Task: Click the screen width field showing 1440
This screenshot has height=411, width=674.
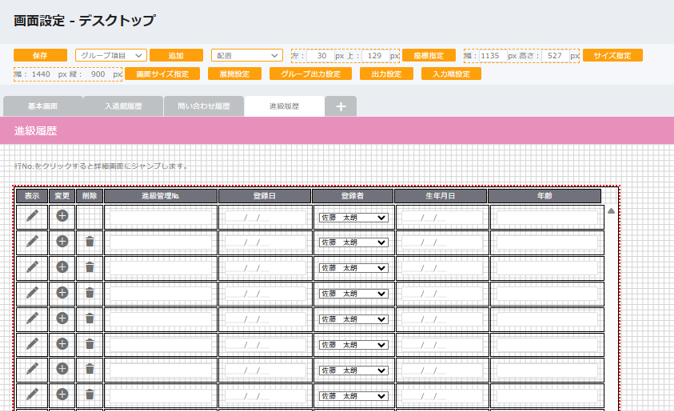Action: [x=42, y=74]
